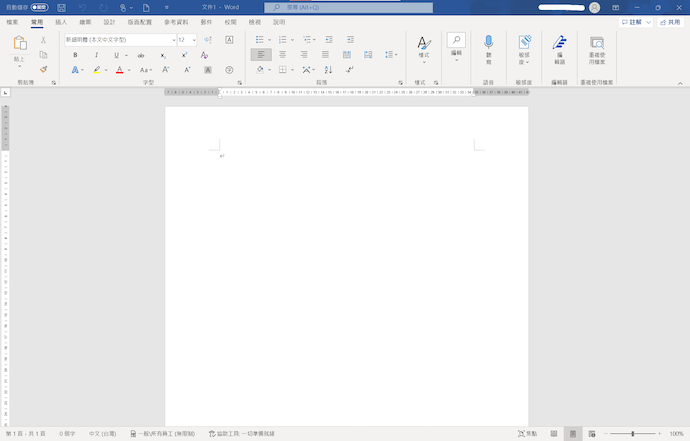
Task: Open the Editor (編輯器) tool
Action: [x=559, y=48]
